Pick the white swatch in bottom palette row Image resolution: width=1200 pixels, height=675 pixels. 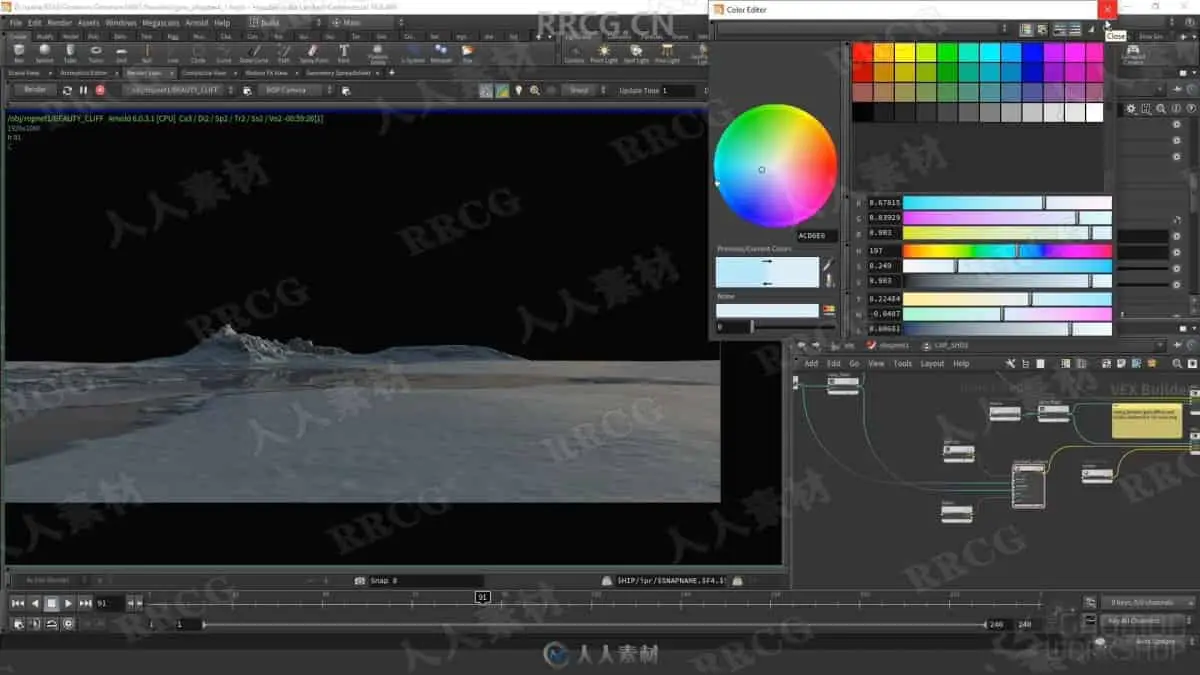pyautogui.click(x=1093, y=112)
